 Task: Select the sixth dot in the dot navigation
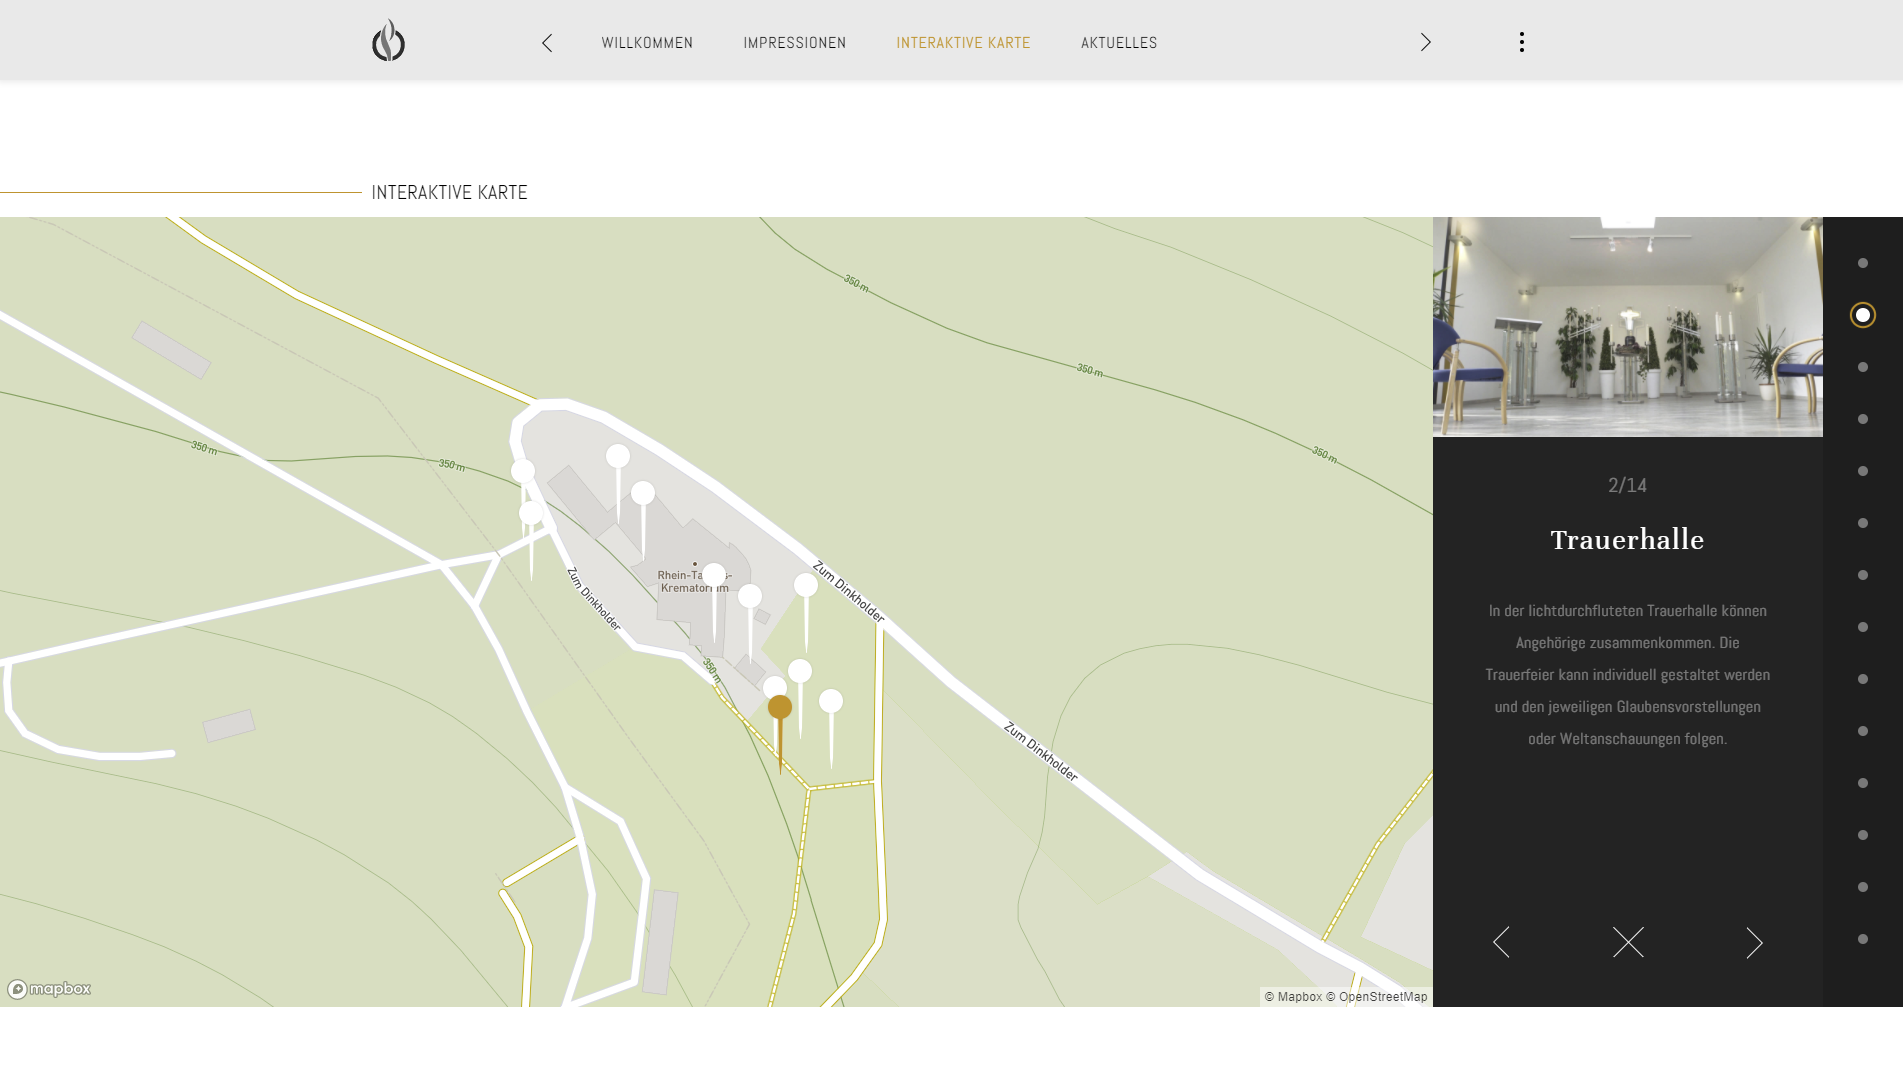(1862, 523)
